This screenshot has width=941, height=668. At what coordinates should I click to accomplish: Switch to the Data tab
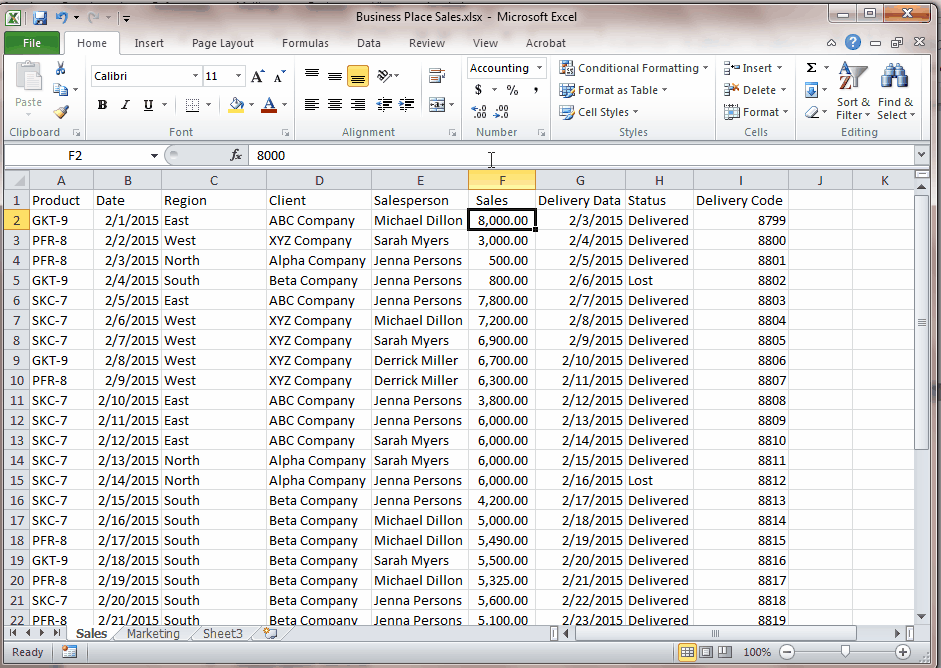368,43
